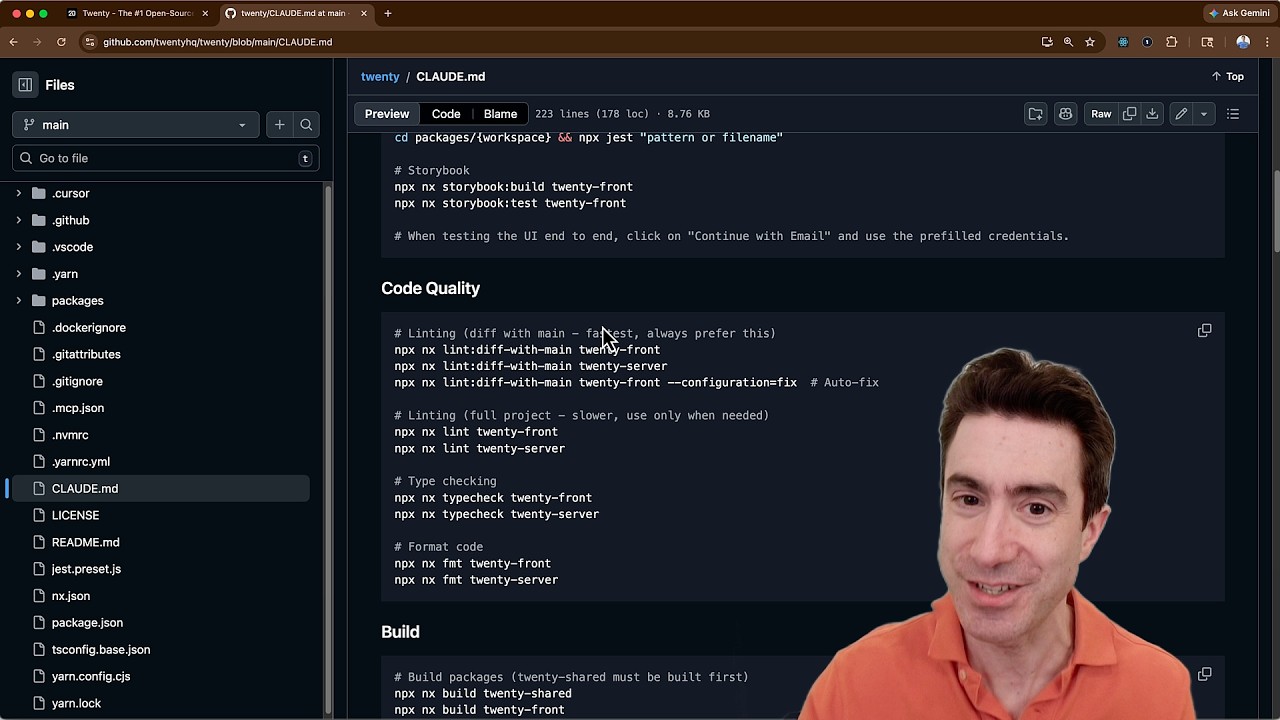Open .dockerignore in the file tree

tap(89, 328)
